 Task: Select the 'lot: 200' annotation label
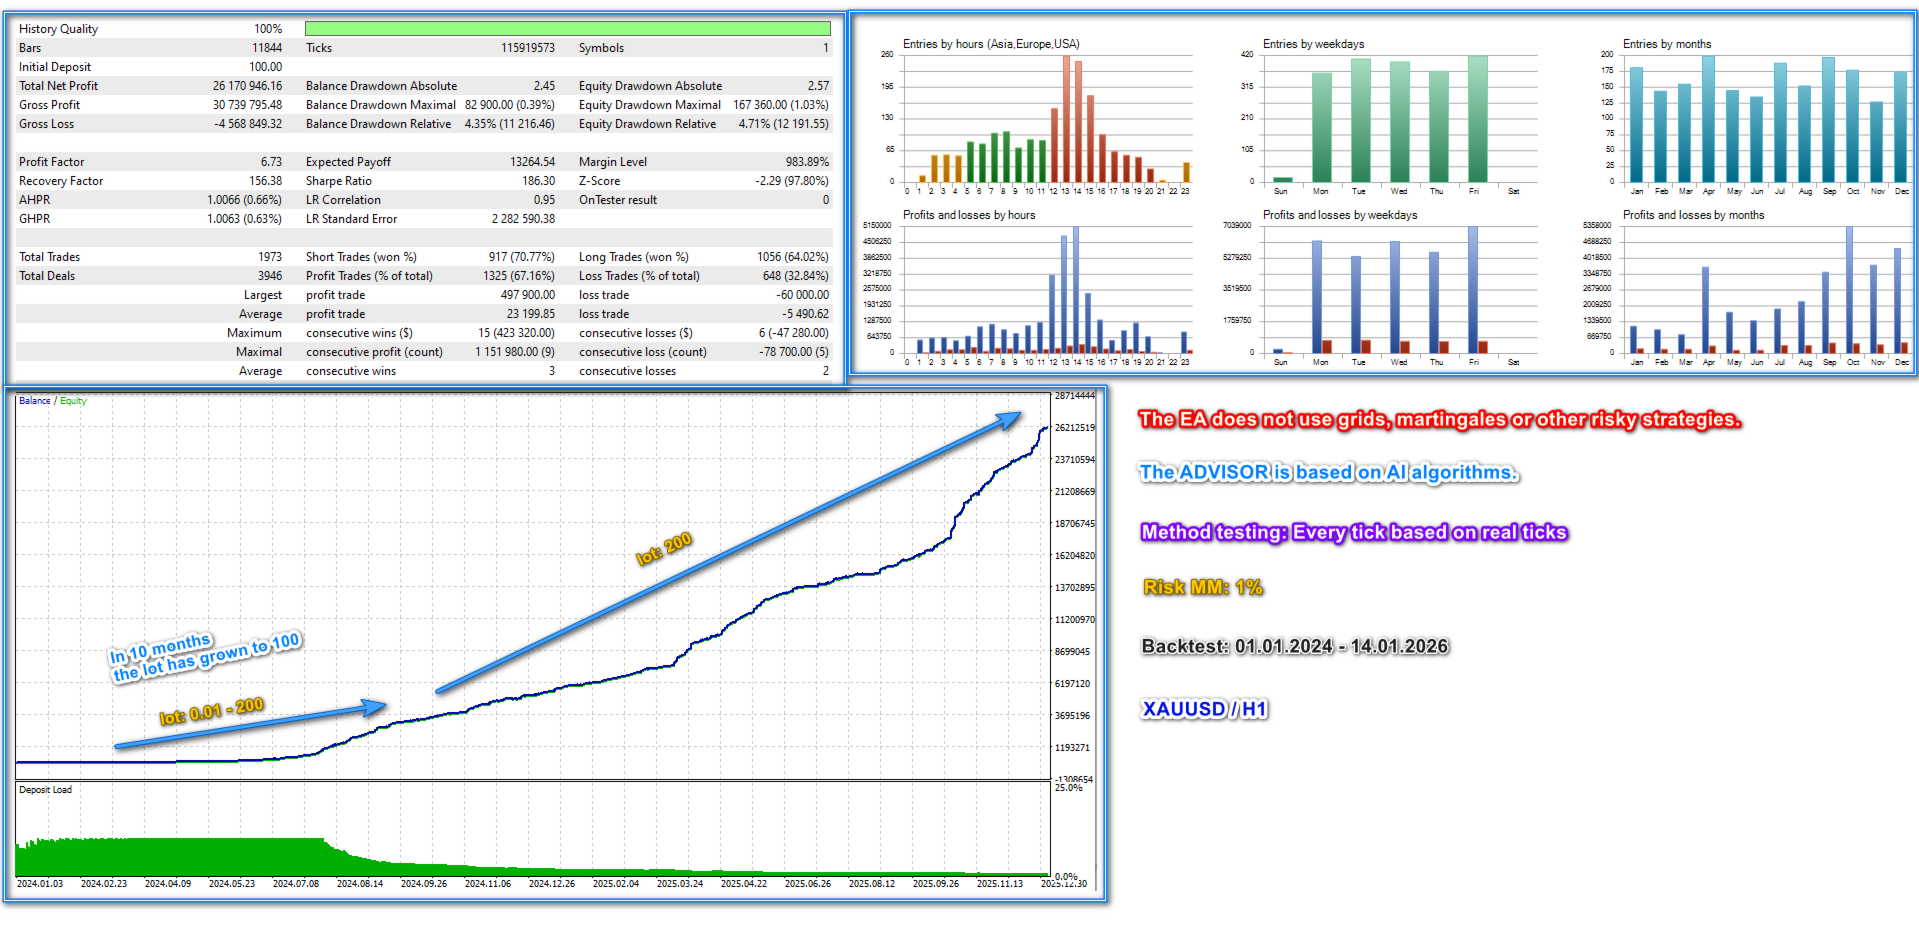(x=664, y=549)
